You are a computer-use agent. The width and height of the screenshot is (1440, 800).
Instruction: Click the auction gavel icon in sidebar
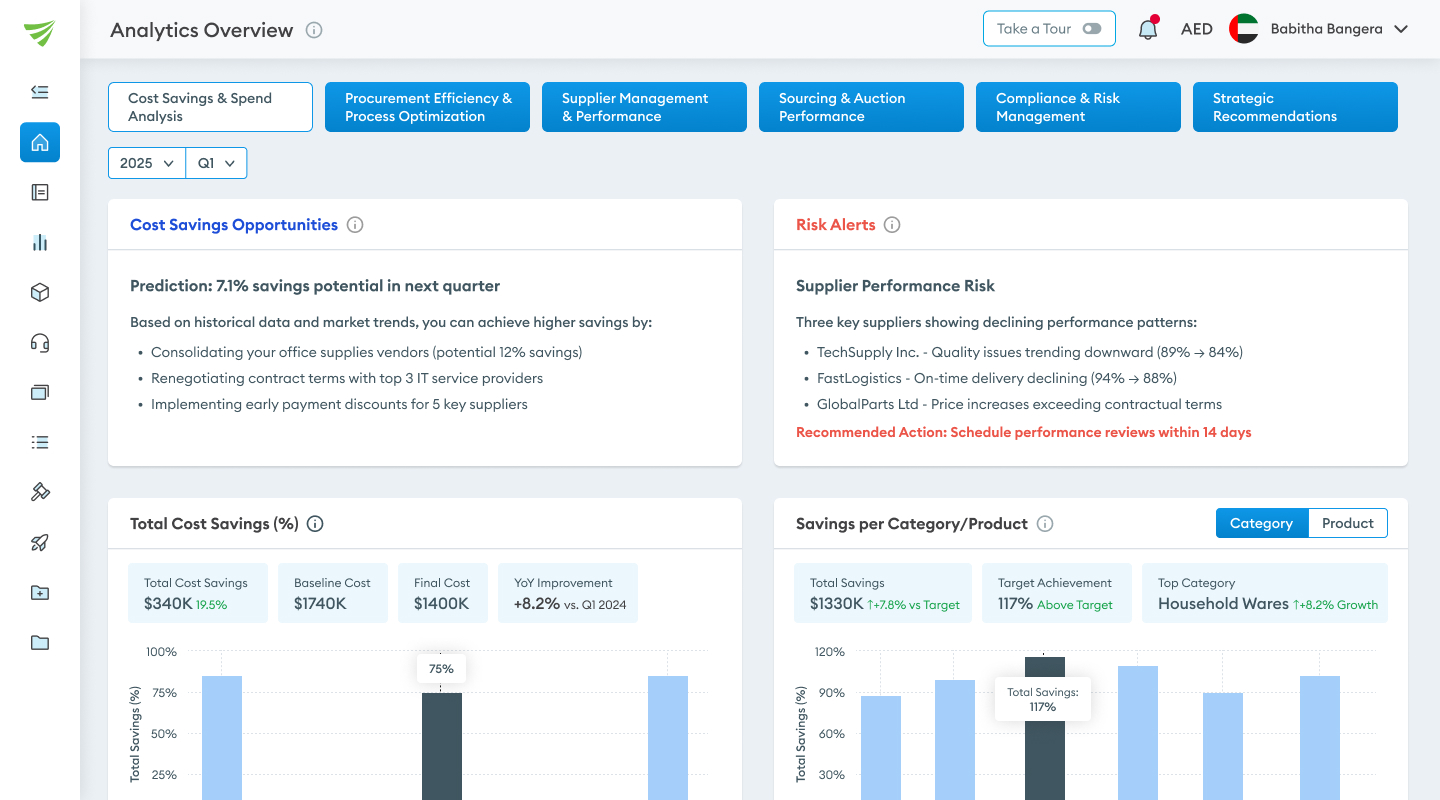40,491
